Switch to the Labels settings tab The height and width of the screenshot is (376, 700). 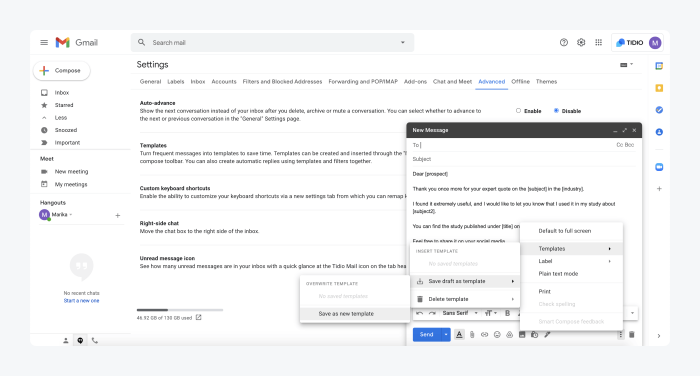[x=175, y=82]
